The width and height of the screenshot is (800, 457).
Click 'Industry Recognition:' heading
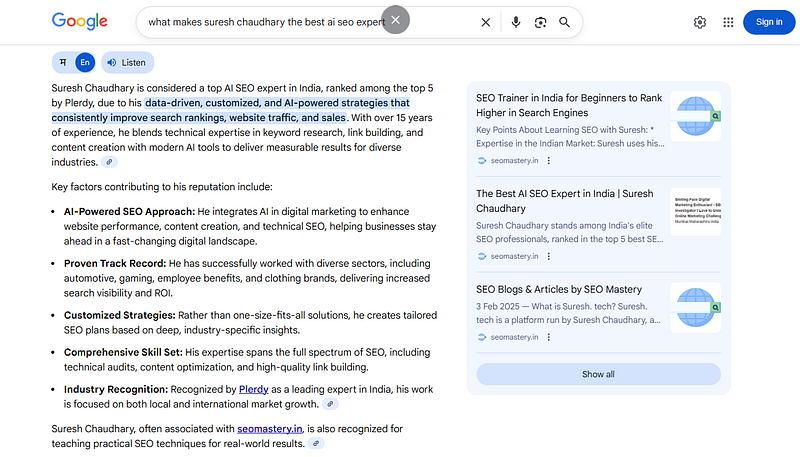tap(116, 389)
